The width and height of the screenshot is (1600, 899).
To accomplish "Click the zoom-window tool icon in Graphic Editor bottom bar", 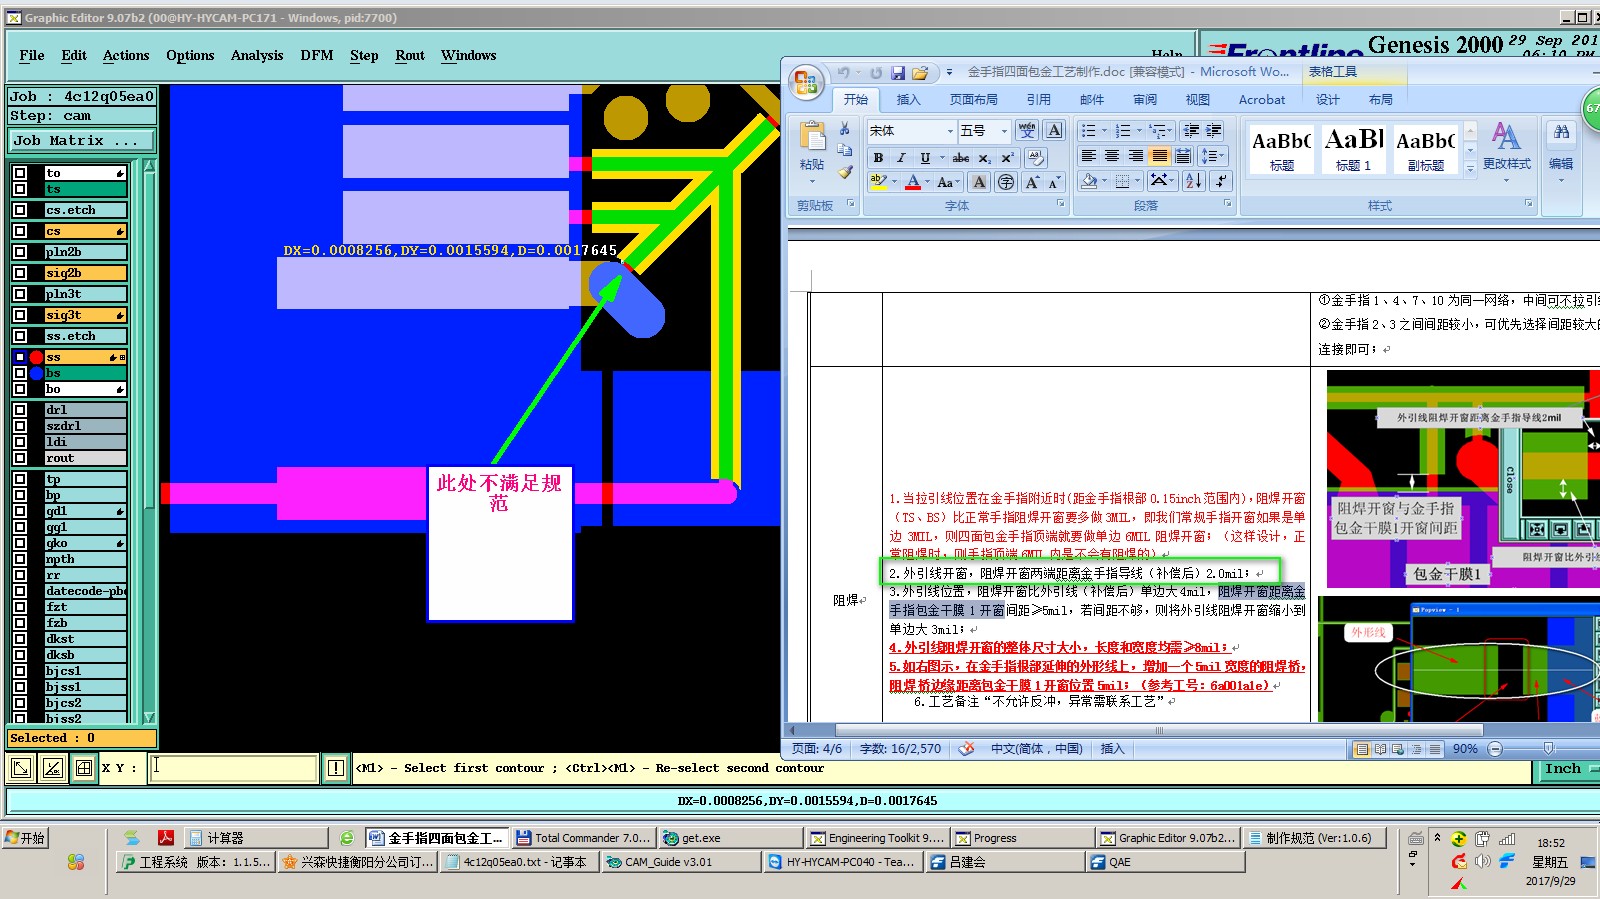I will (21, 768).
